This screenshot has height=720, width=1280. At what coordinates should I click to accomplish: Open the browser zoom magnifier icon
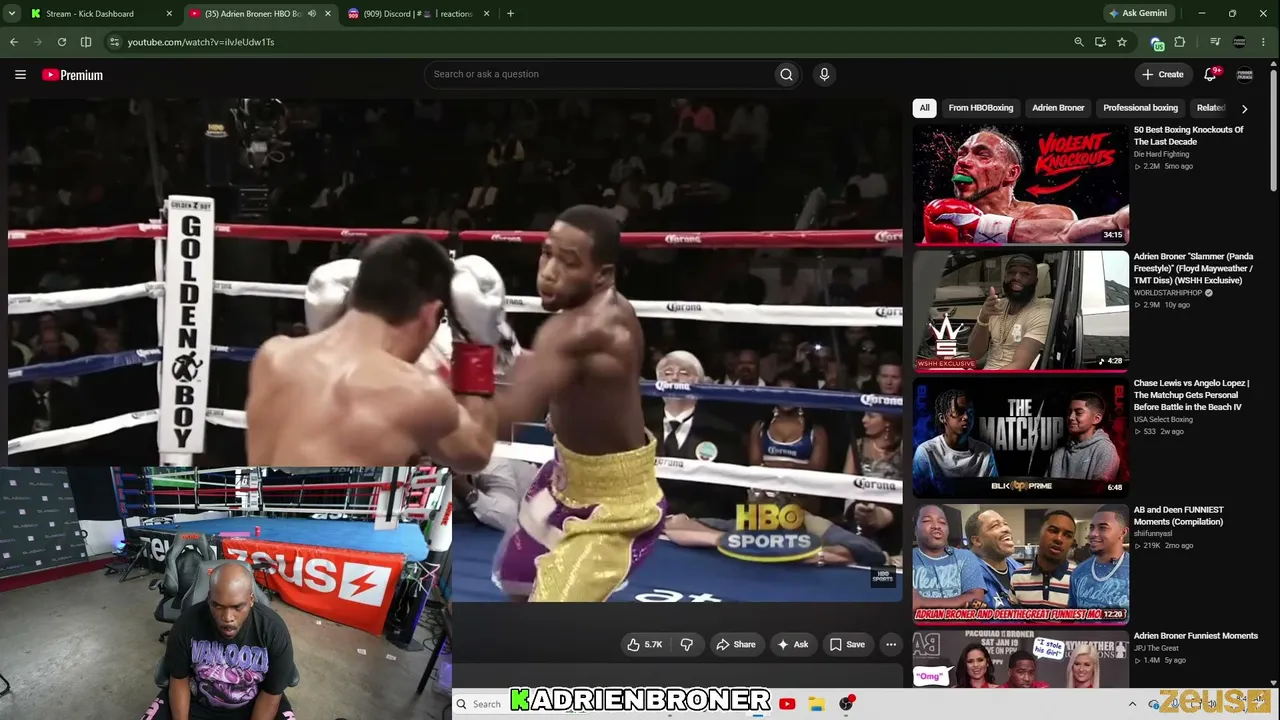1078,42
